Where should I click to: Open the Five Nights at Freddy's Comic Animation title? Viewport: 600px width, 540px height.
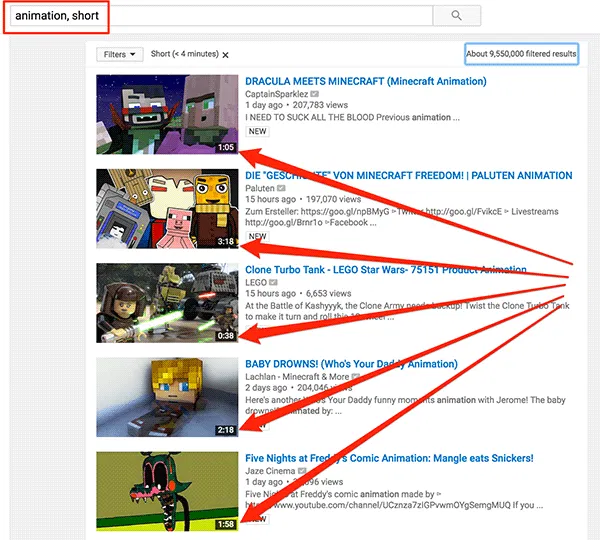[389, 458]
